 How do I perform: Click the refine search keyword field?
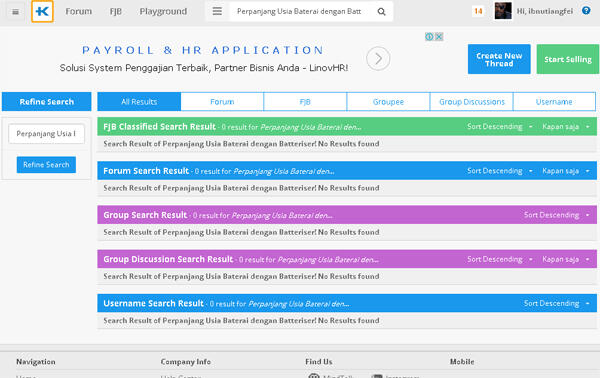(x=46, y=134)
